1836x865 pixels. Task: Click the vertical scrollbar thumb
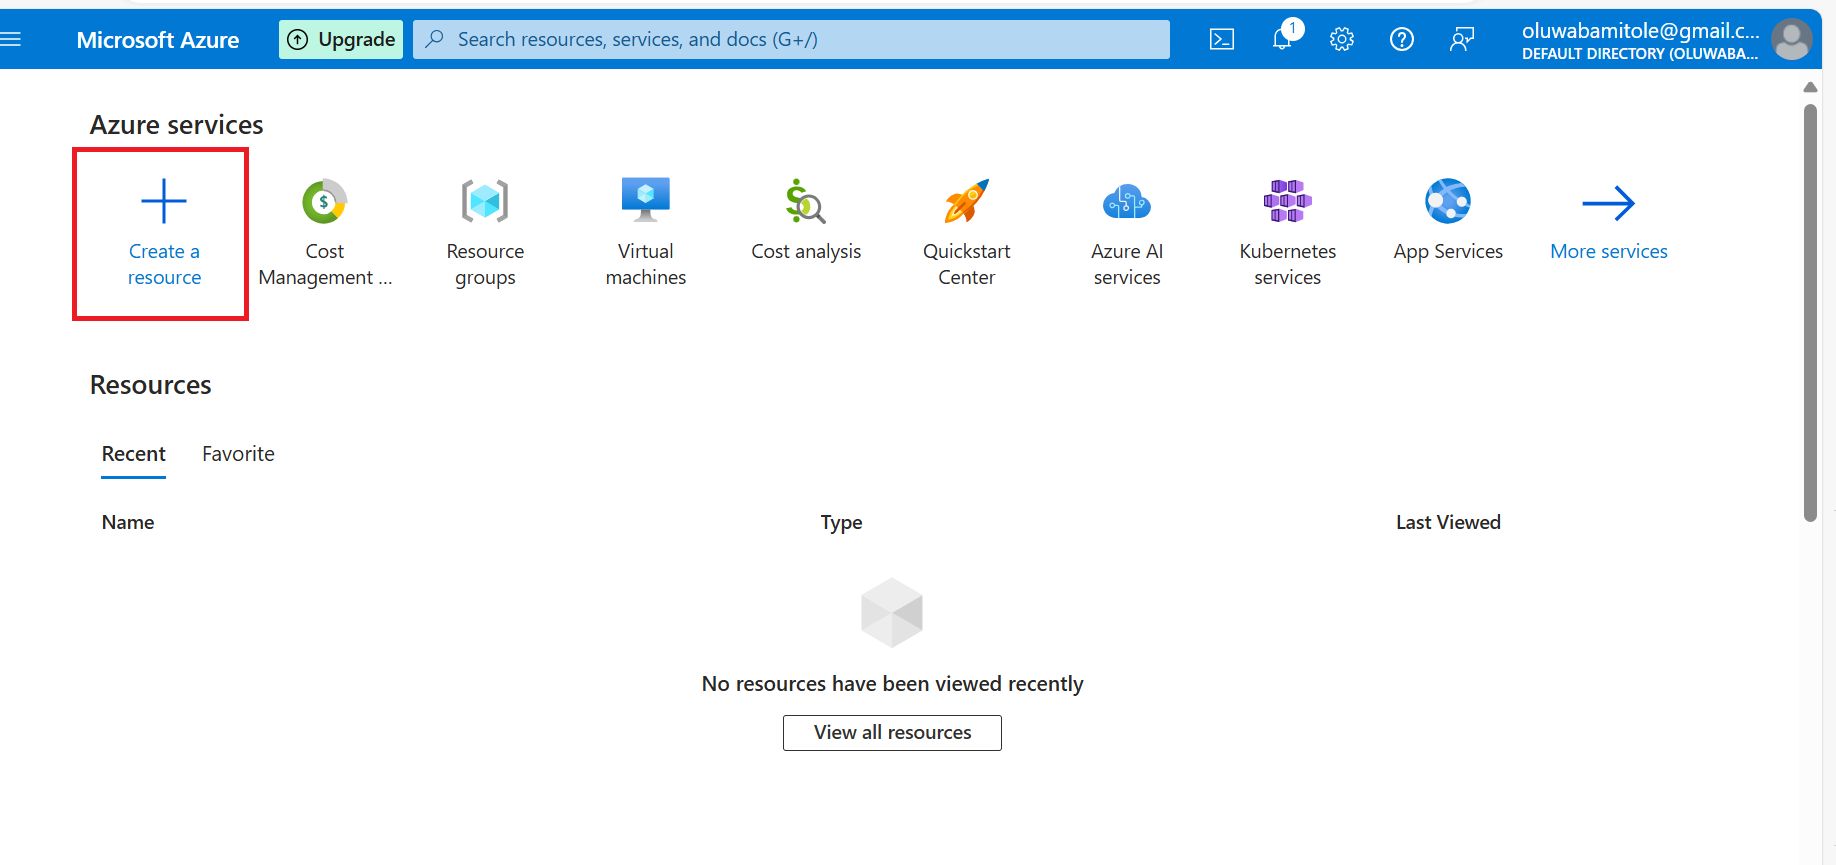pyautogui.click(x=1810, y=313)
